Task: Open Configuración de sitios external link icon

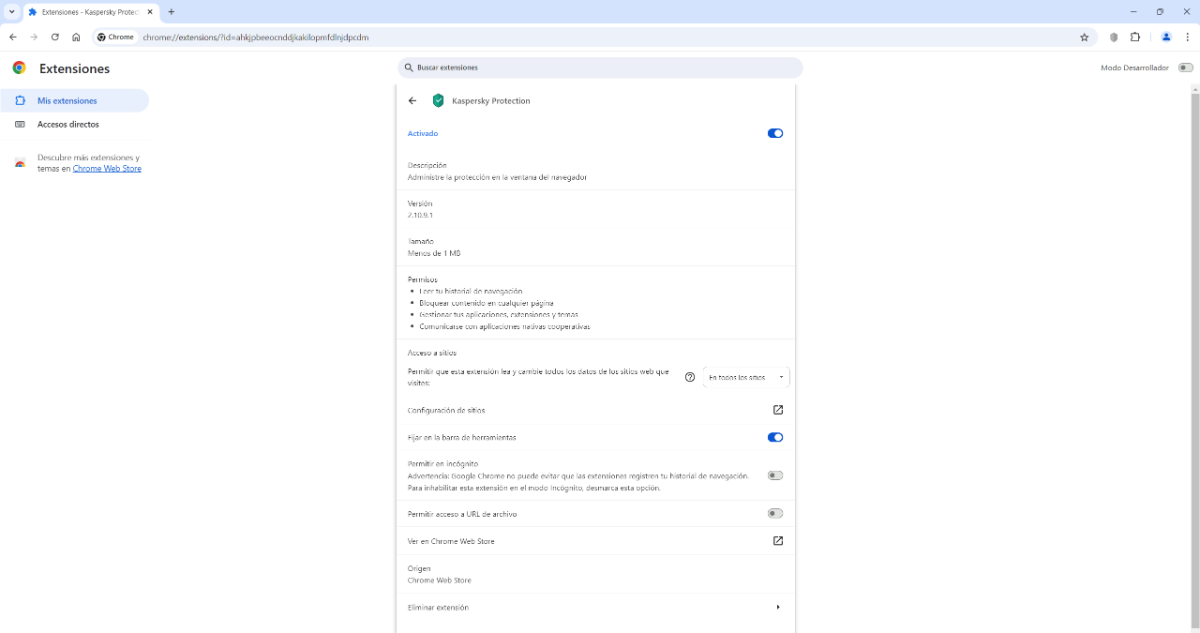Action: pyautogui.click(x=778, y=410)
